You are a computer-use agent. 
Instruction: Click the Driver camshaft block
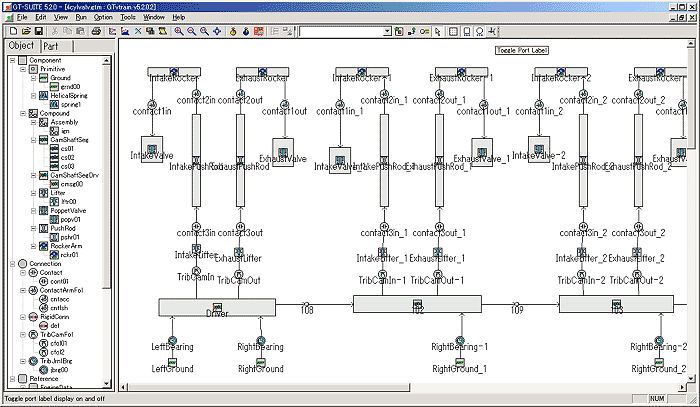coord(217,307)
